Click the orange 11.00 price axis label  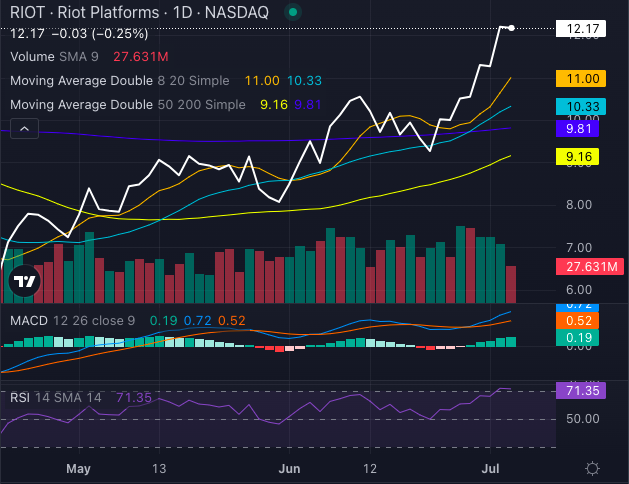(581, 79)
